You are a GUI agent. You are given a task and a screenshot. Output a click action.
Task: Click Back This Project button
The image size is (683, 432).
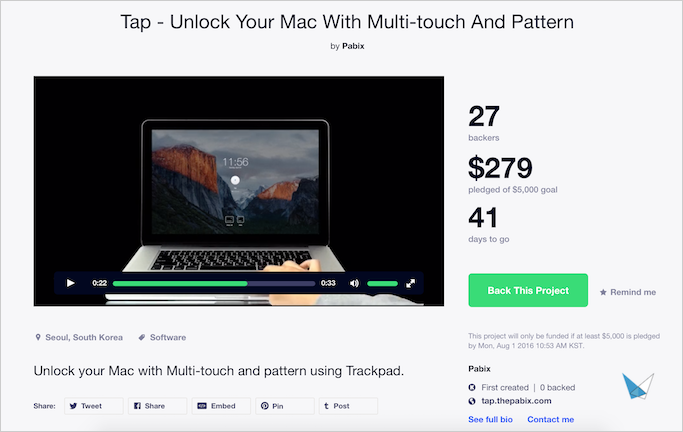(528, 290)
